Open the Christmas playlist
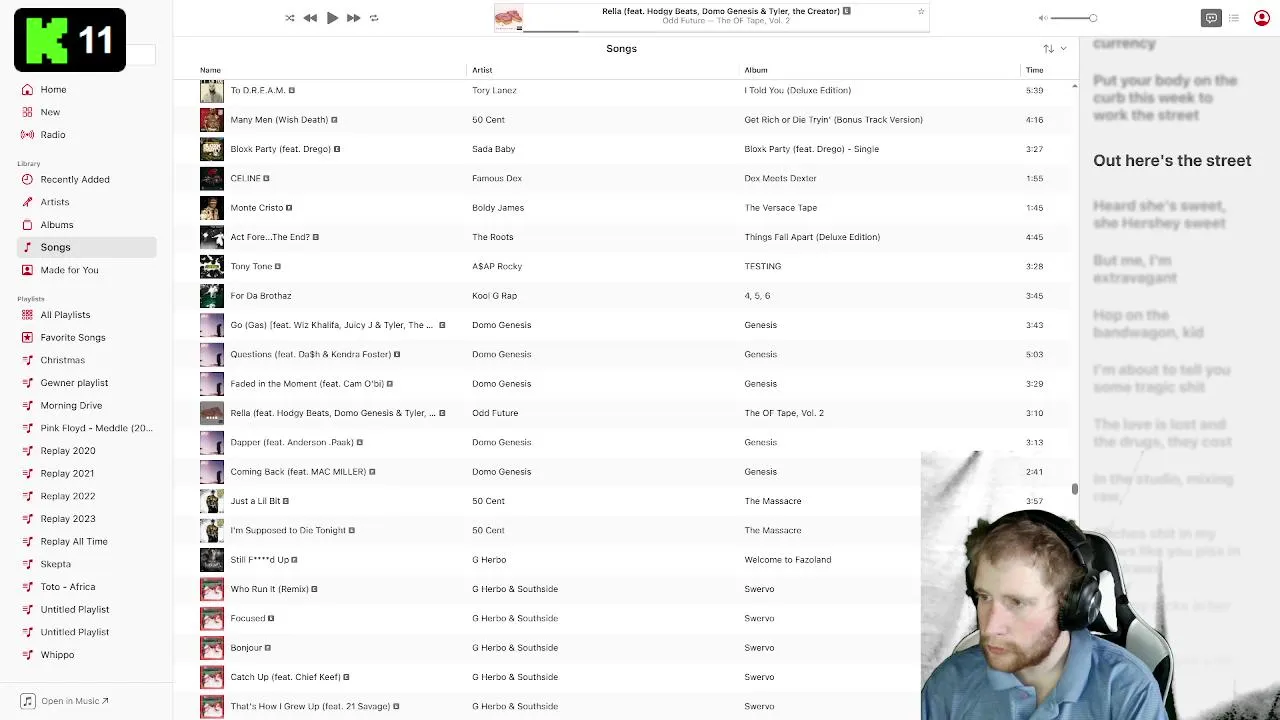This screenshot has height=720, width=1280. (62, 360)
